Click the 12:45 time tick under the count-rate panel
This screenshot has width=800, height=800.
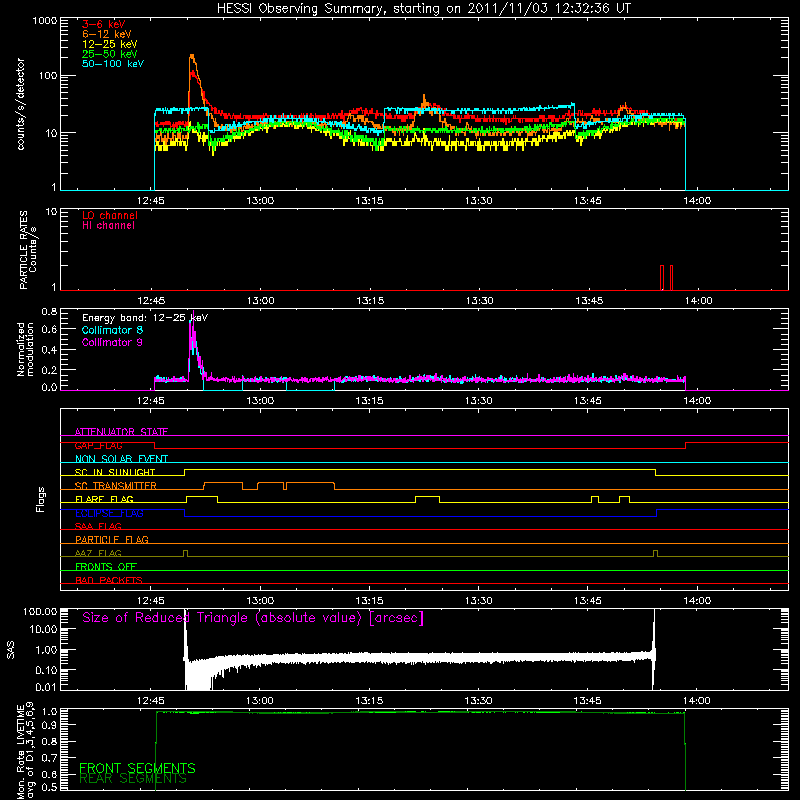[x=151, y=201]
